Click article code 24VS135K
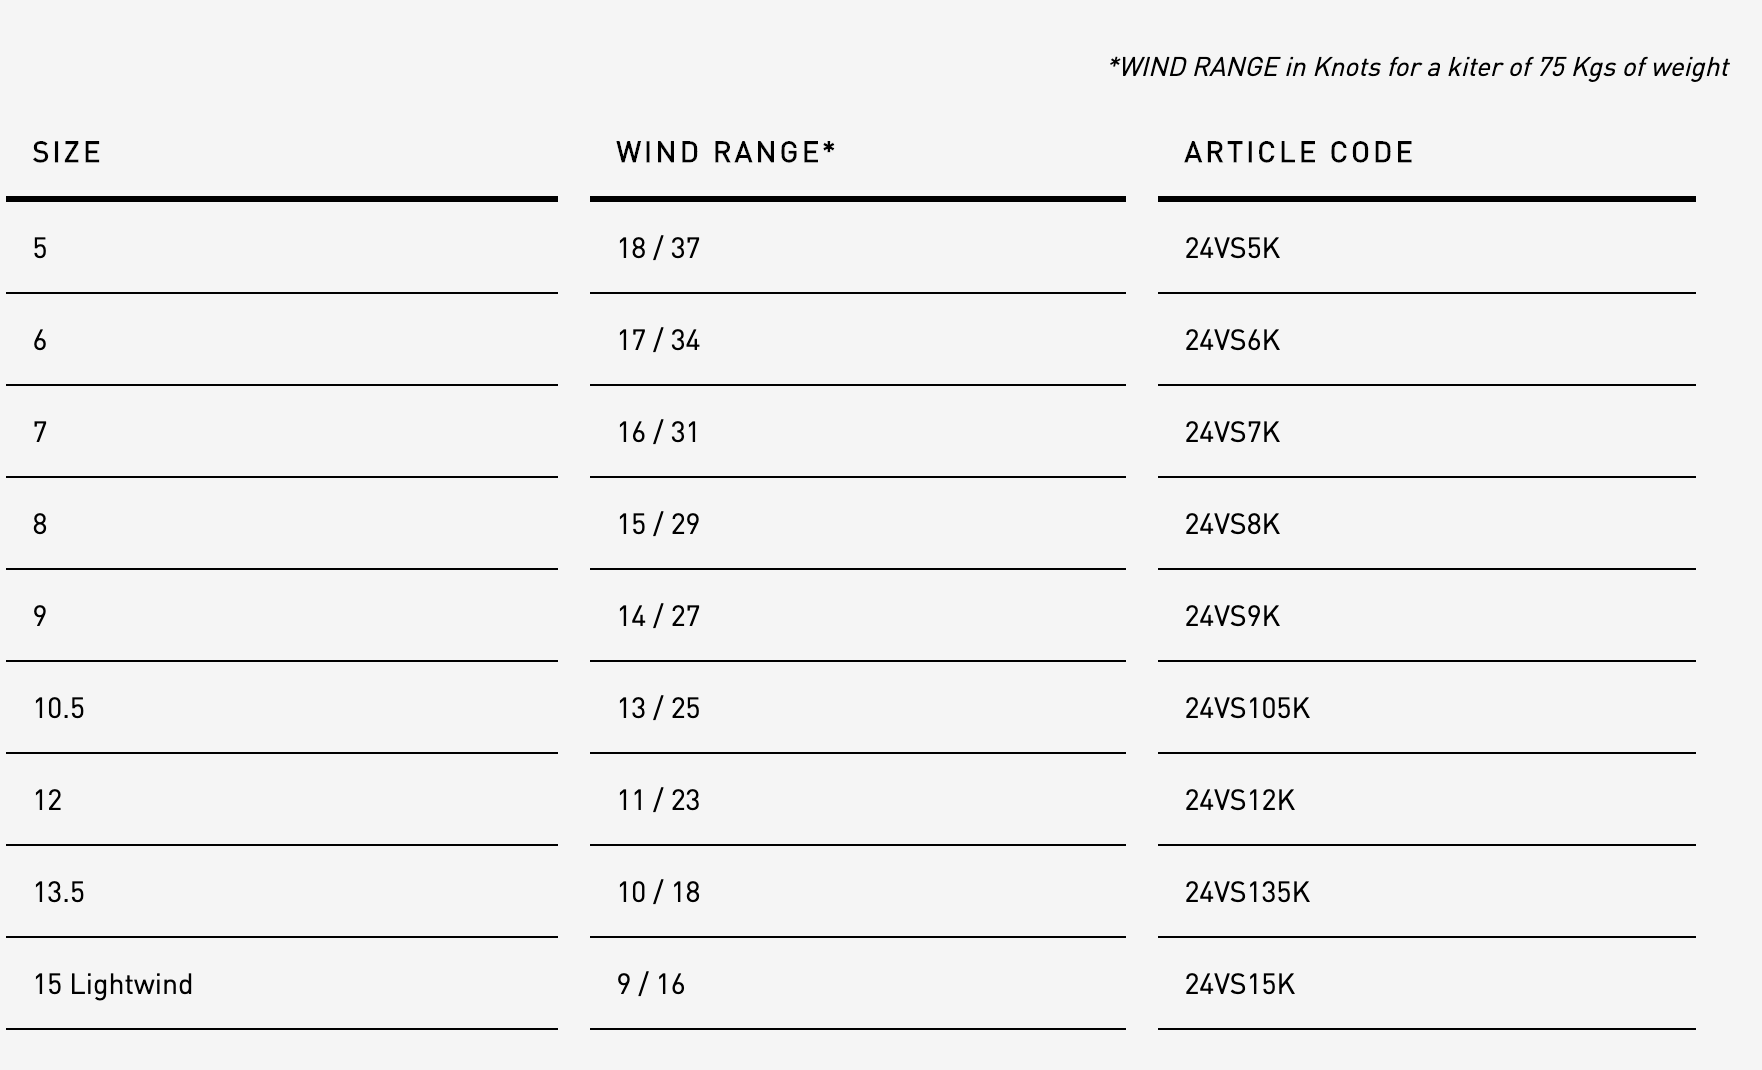This screenshot has height=1070, width=1762. [1247, 892]
